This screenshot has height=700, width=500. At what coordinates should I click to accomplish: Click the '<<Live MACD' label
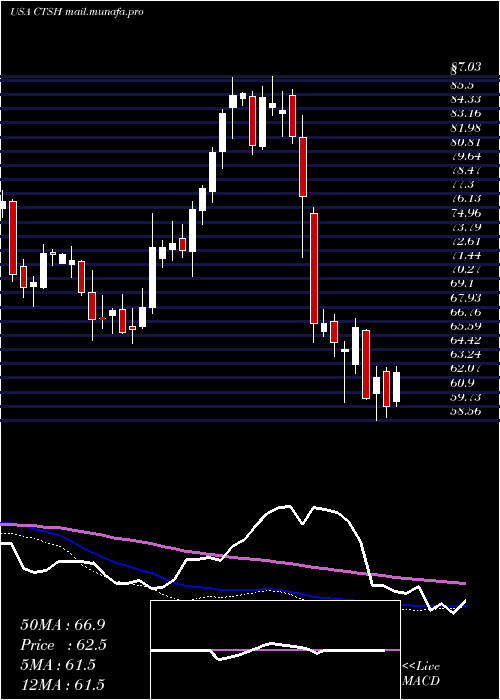point(421,674)
